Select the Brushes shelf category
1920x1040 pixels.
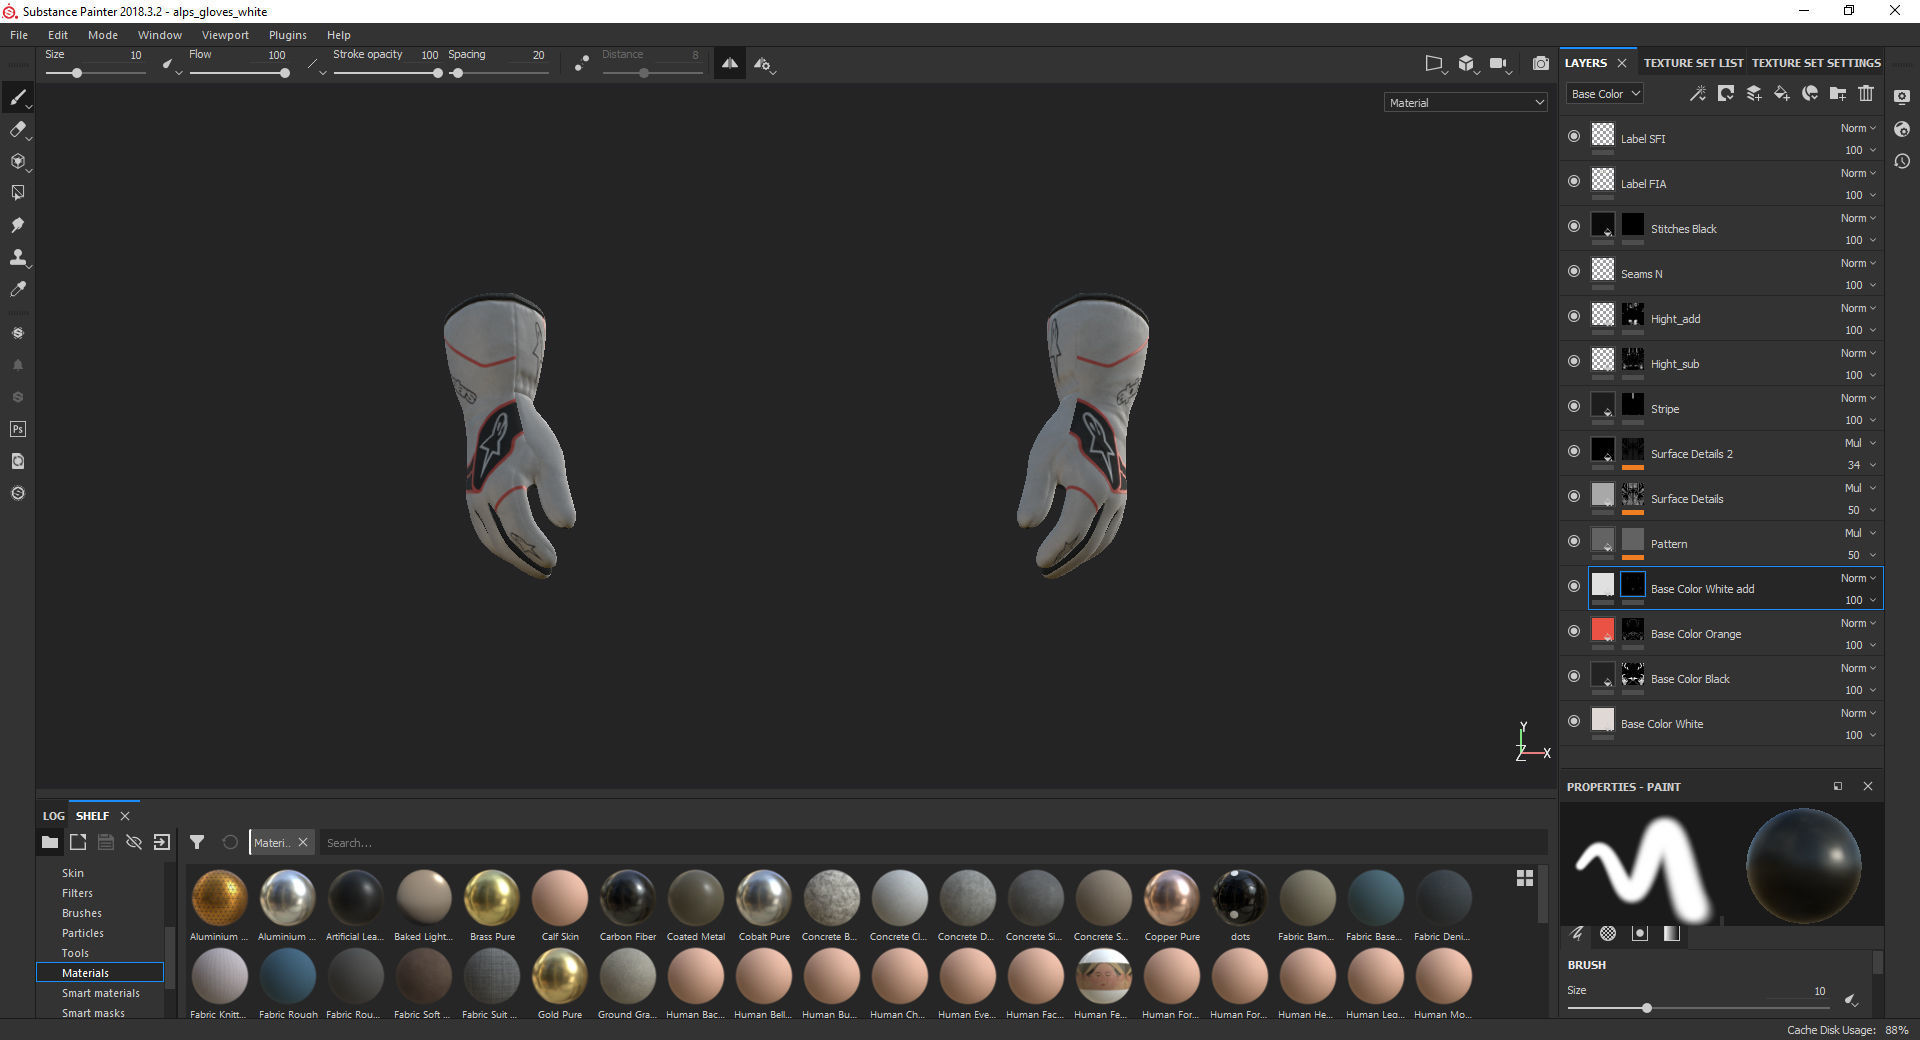[82, 913]
